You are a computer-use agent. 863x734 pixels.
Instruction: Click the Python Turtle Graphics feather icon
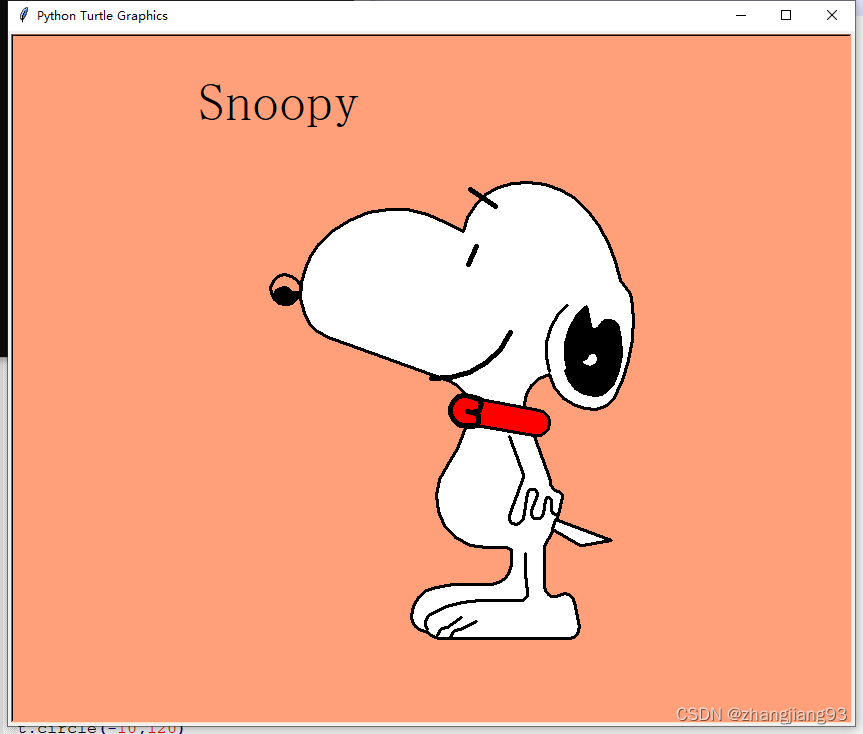(x=23, y=15)
